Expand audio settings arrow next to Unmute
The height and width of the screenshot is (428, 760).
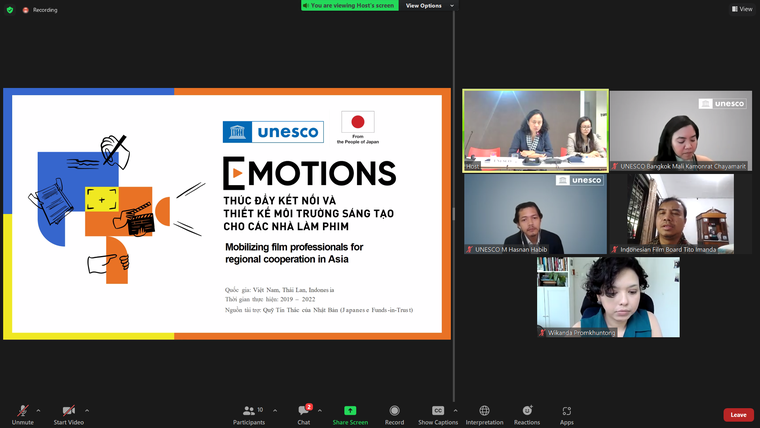click(x=39, y=410)
